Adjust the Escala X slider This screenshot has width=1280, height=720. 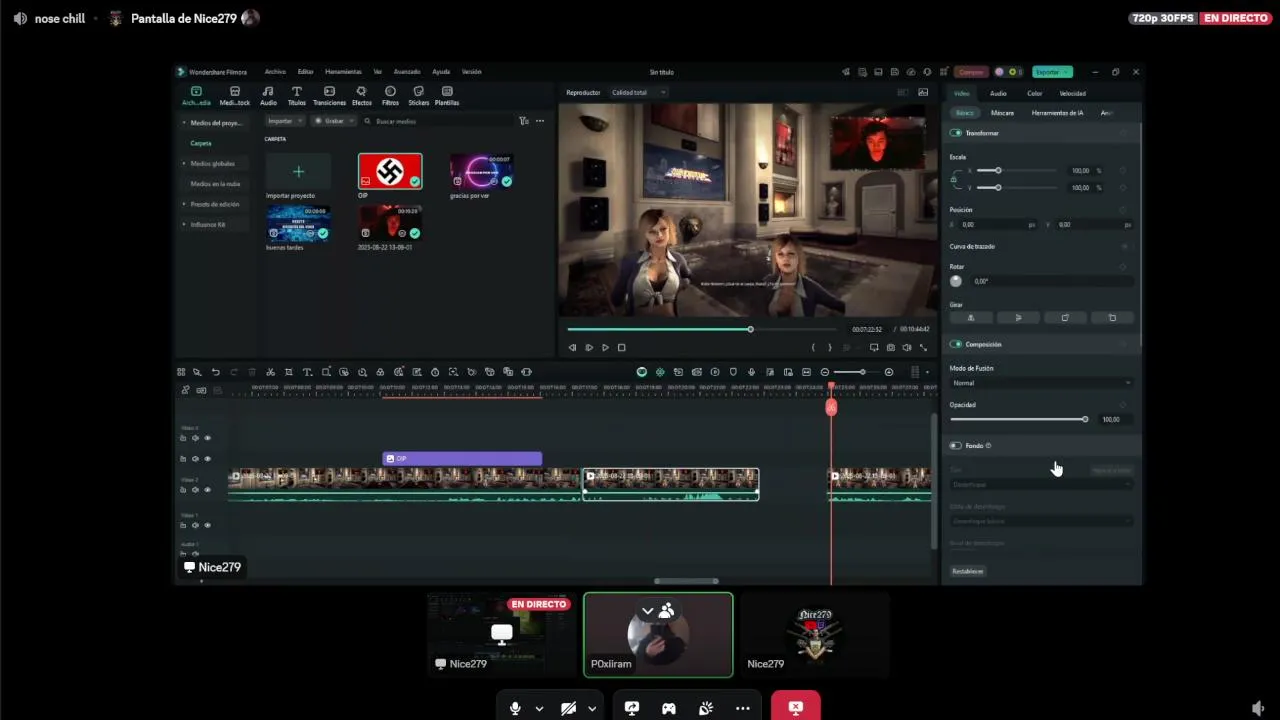tap(1017, 171)
